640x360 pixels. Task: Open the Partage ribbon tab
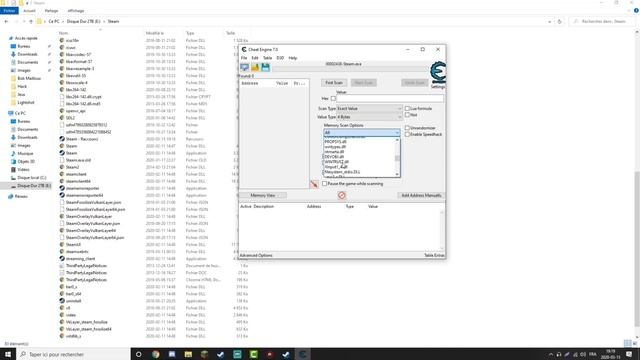point(51,11)
